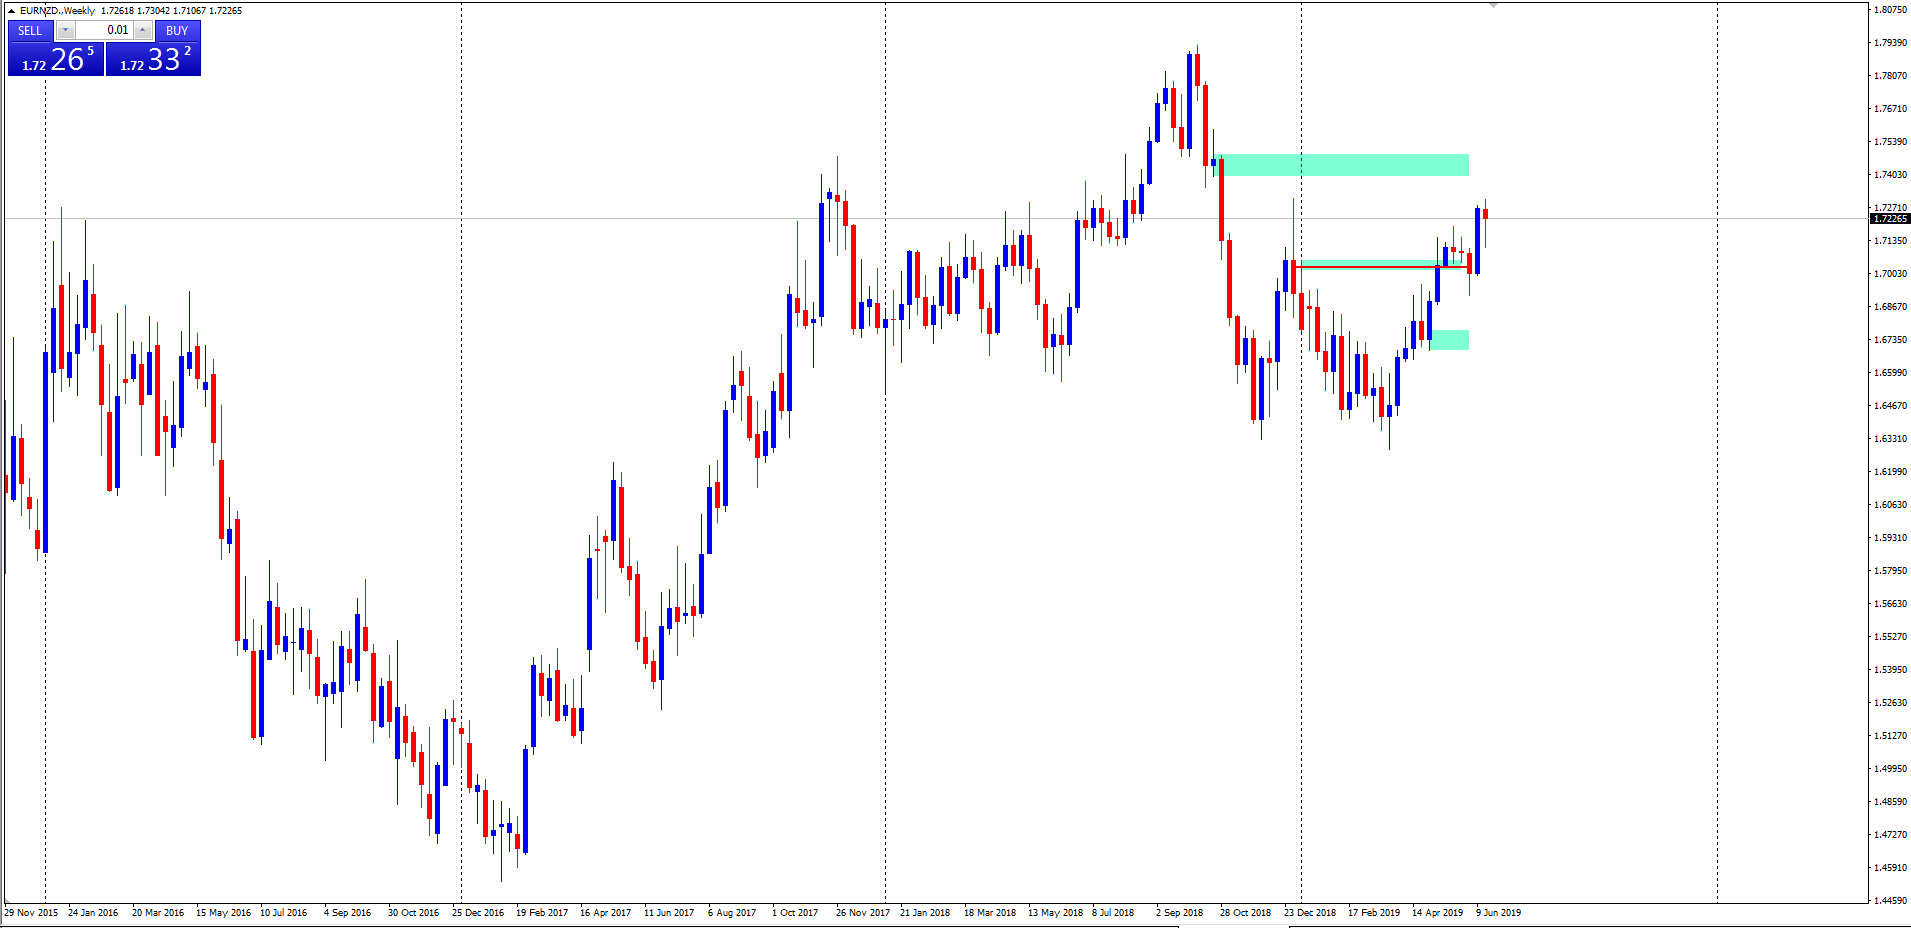
Task: Decrease lot volume with down arrow
Action: point(65,30)
